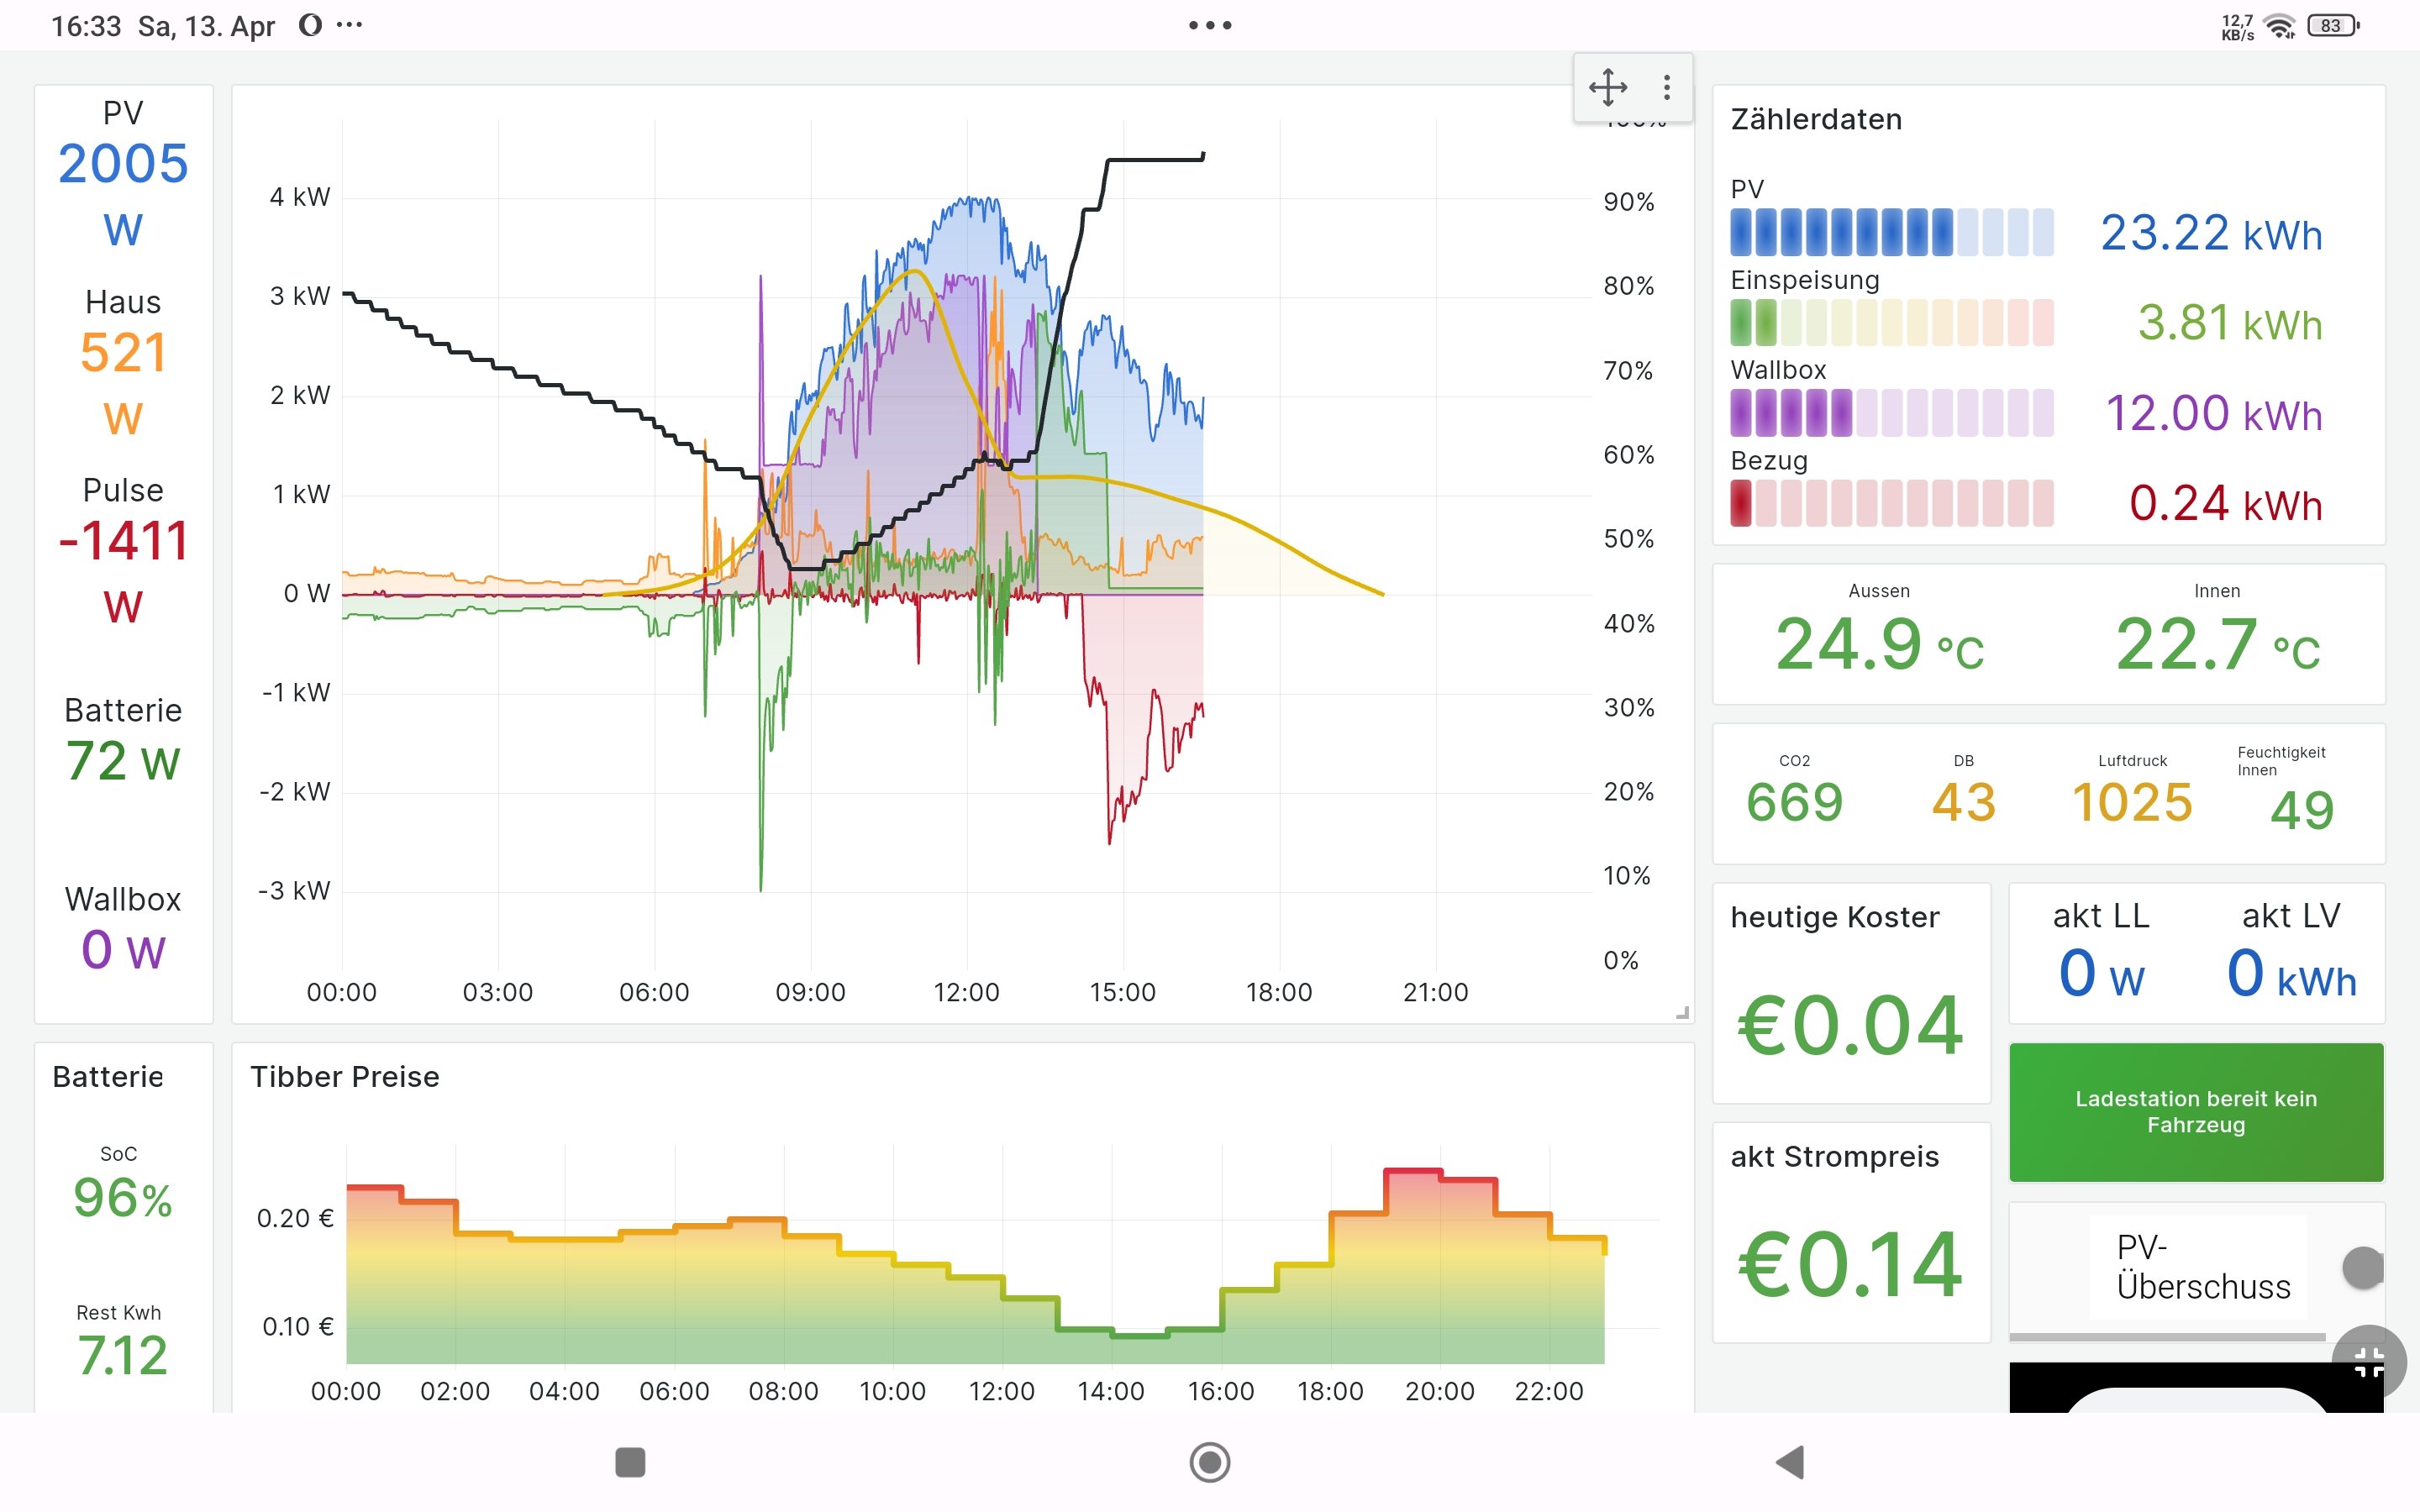Select the Einspeisung 3.81 kWh meter row
Screen dimensions: 2420x1512
click(2026, 322)
